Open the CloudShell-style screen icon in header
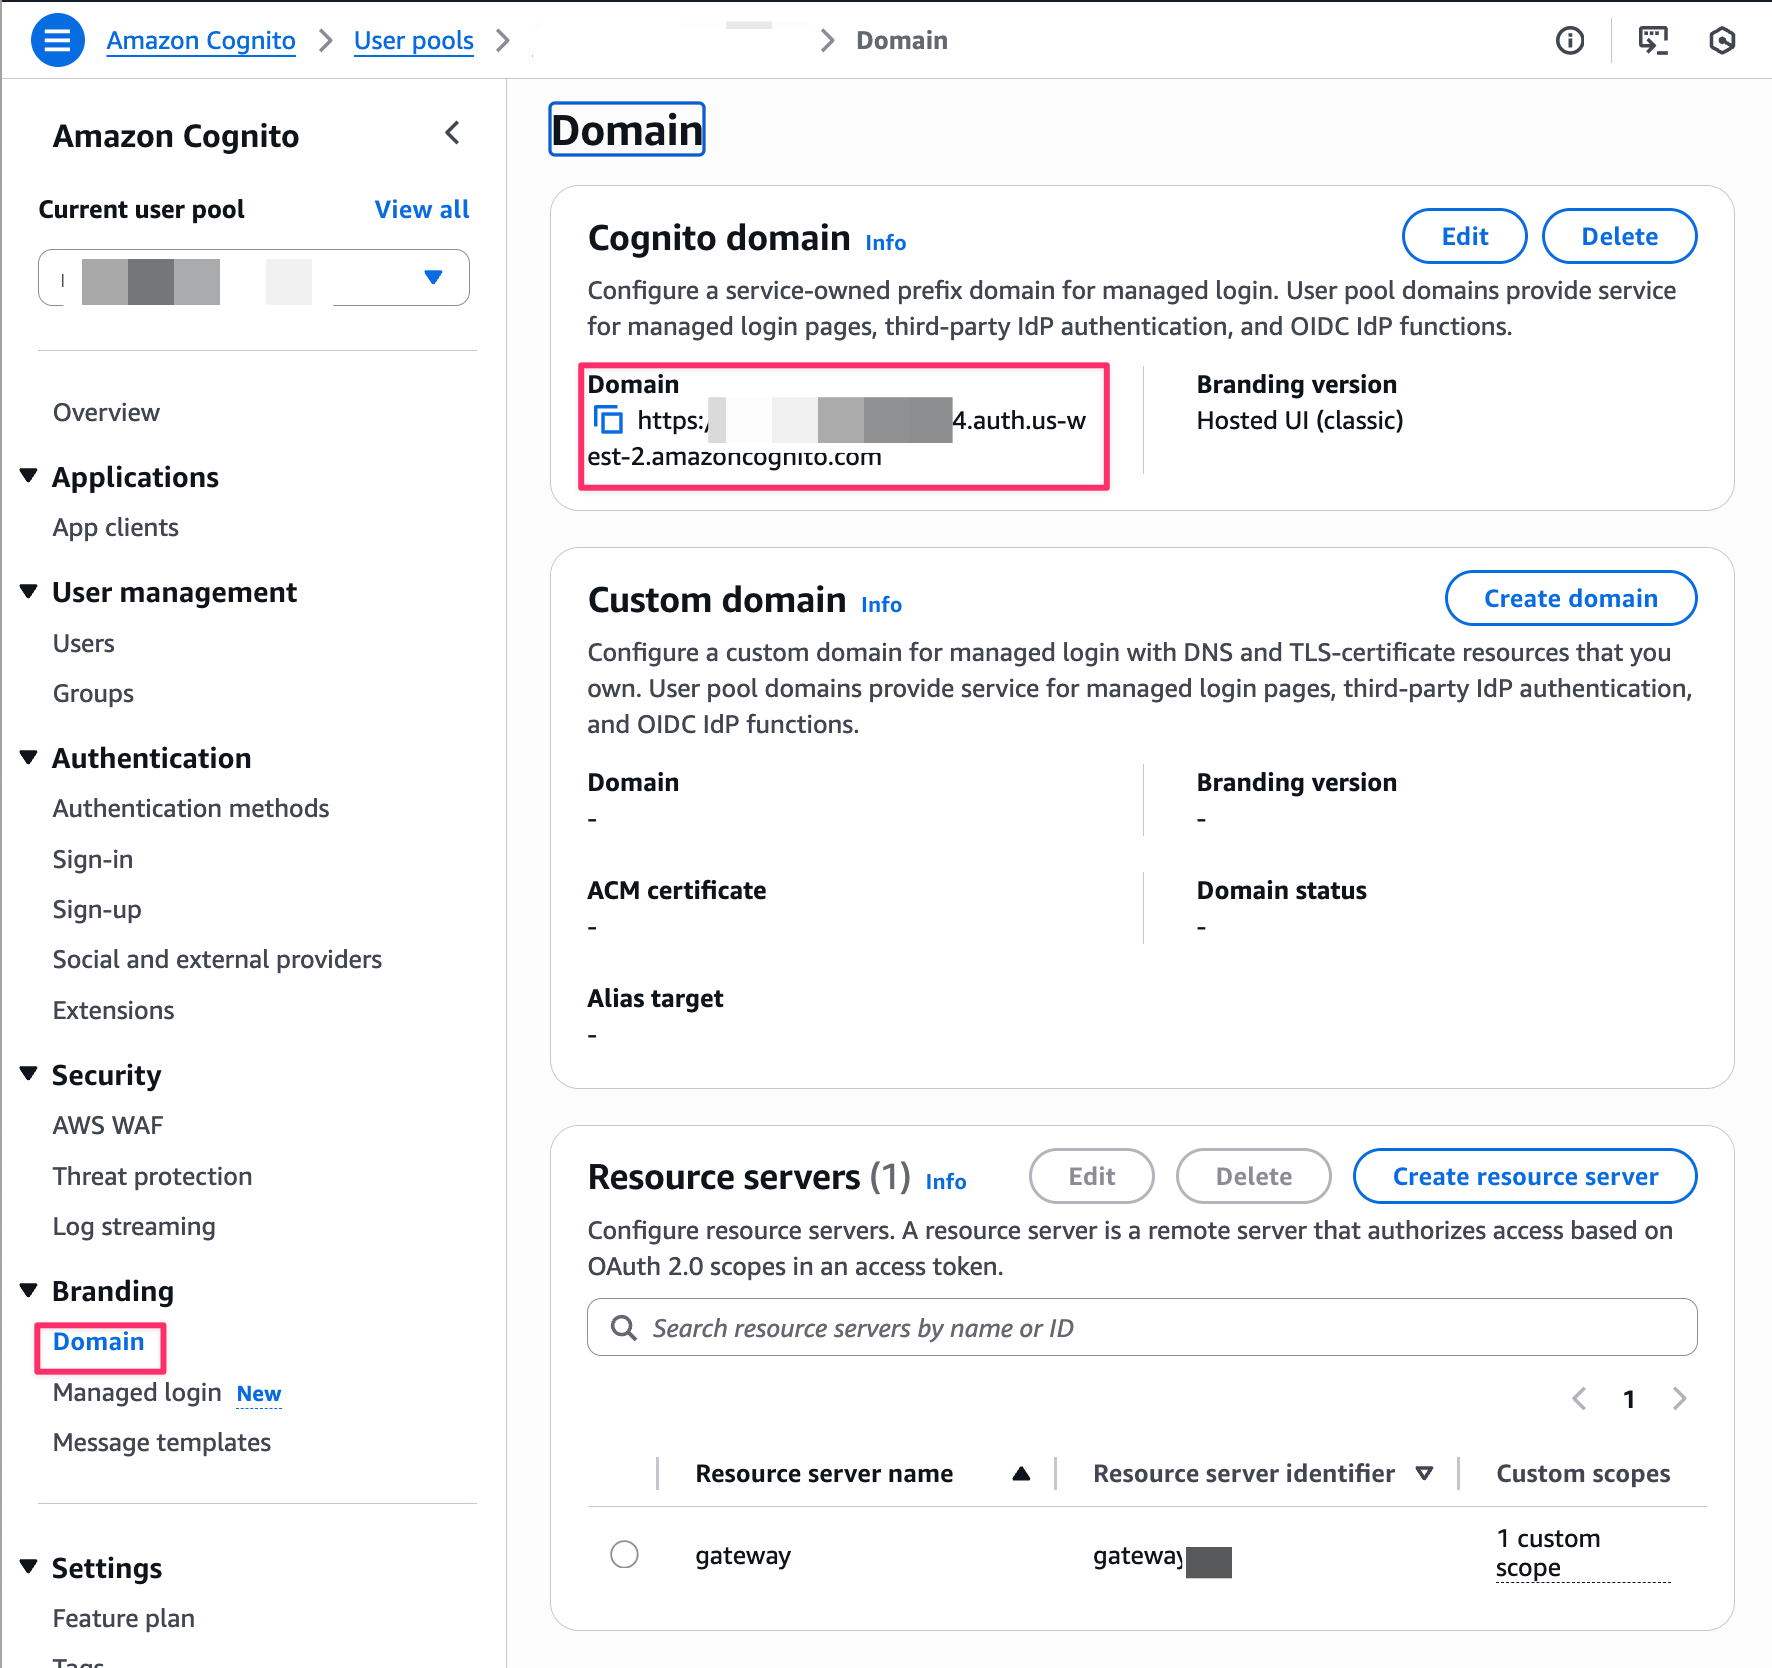 [x=1653, y=40]
